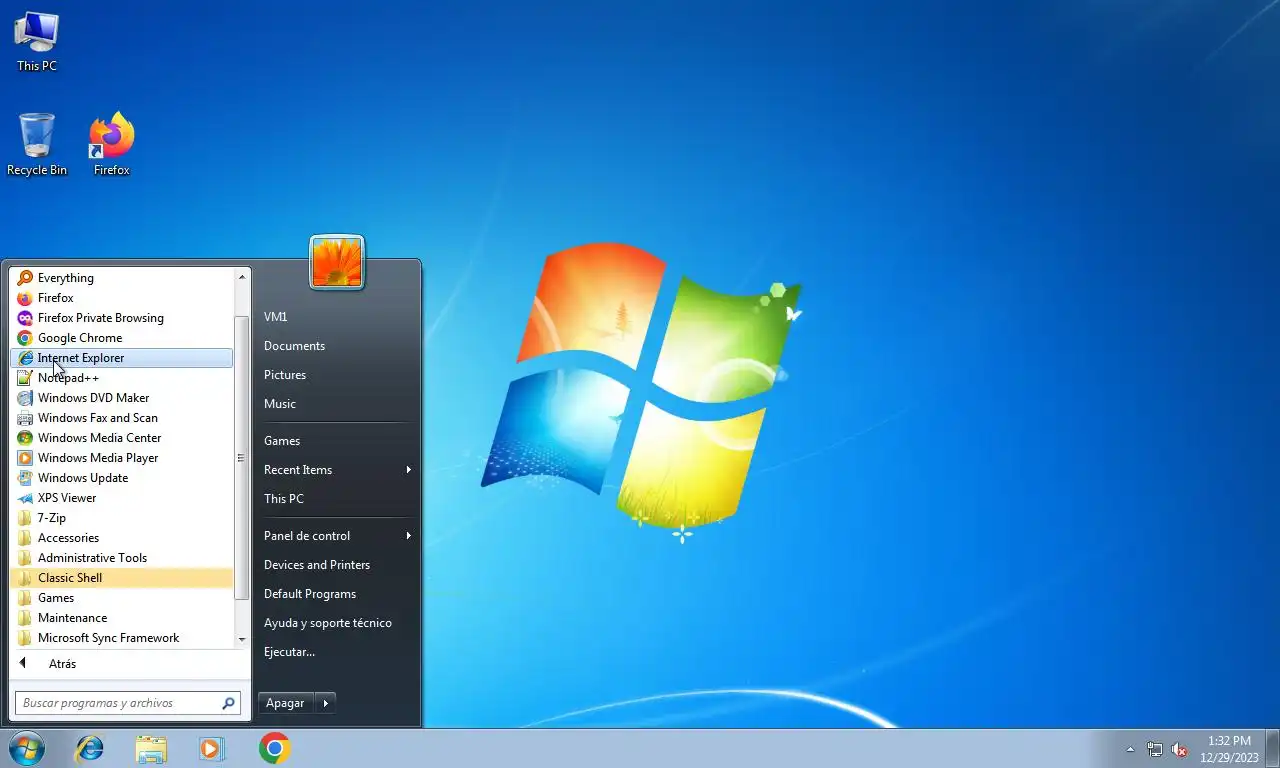Open File Explorer from the taskbar
1280x768 pixels.
point(151,748)
